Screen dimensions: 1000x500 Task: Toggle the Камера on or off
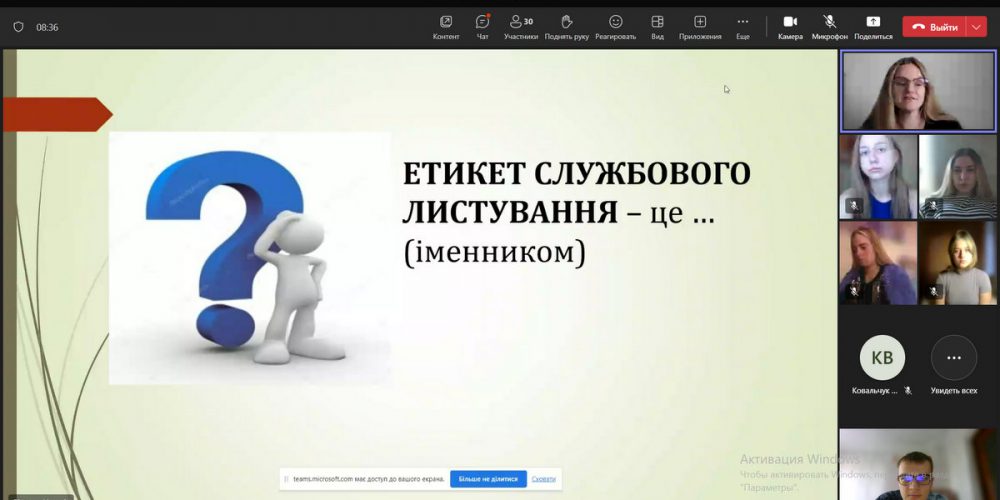point(790,27)
